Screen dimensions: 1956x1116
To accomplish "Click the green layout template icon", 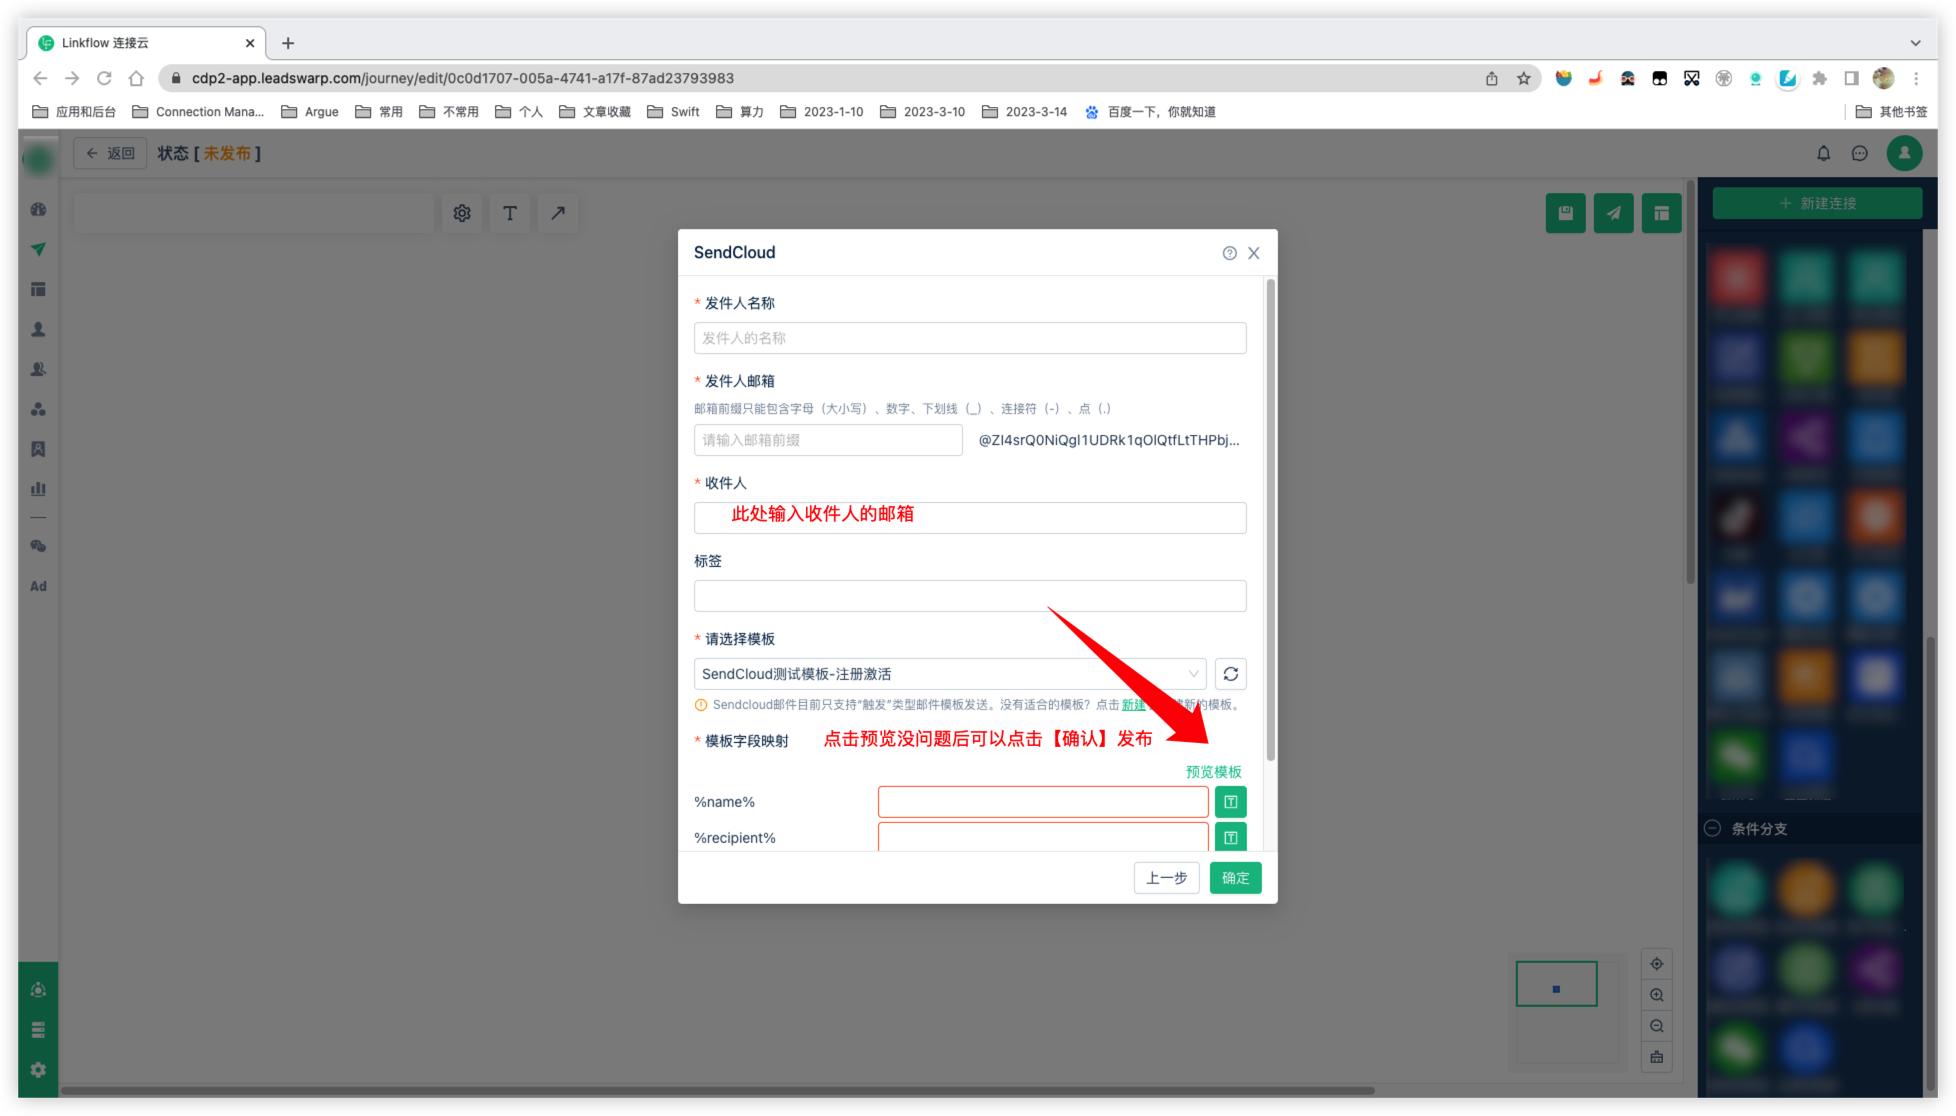I will [1661, 213].
